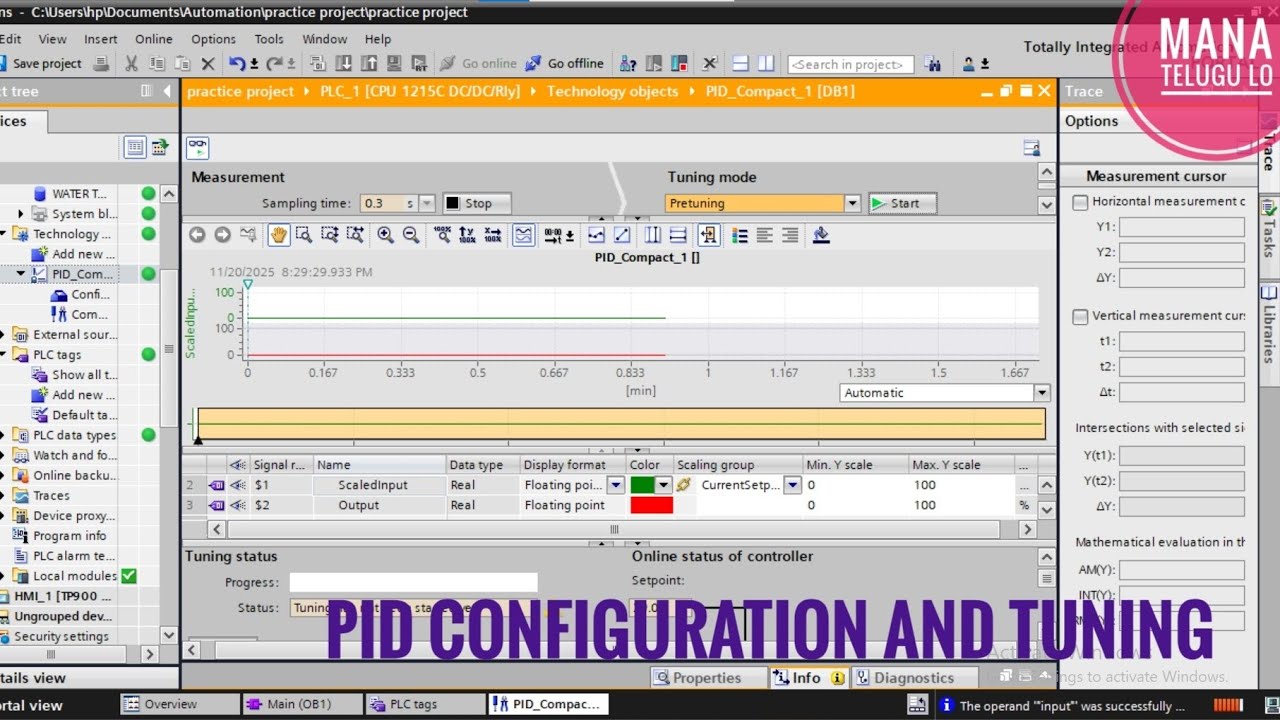Screen dimensions: 1280x720
Task: Select the hand move-view tool
Action: [278, 235]
